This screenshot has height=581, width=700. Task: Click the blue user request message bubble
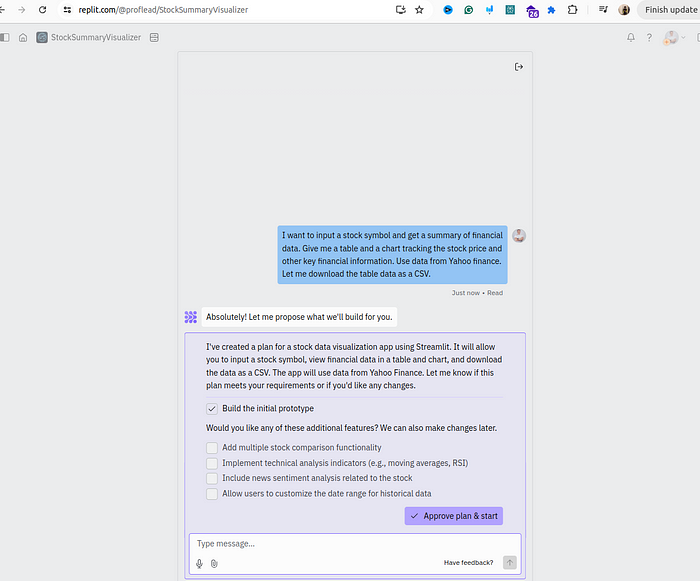(392, 255)
